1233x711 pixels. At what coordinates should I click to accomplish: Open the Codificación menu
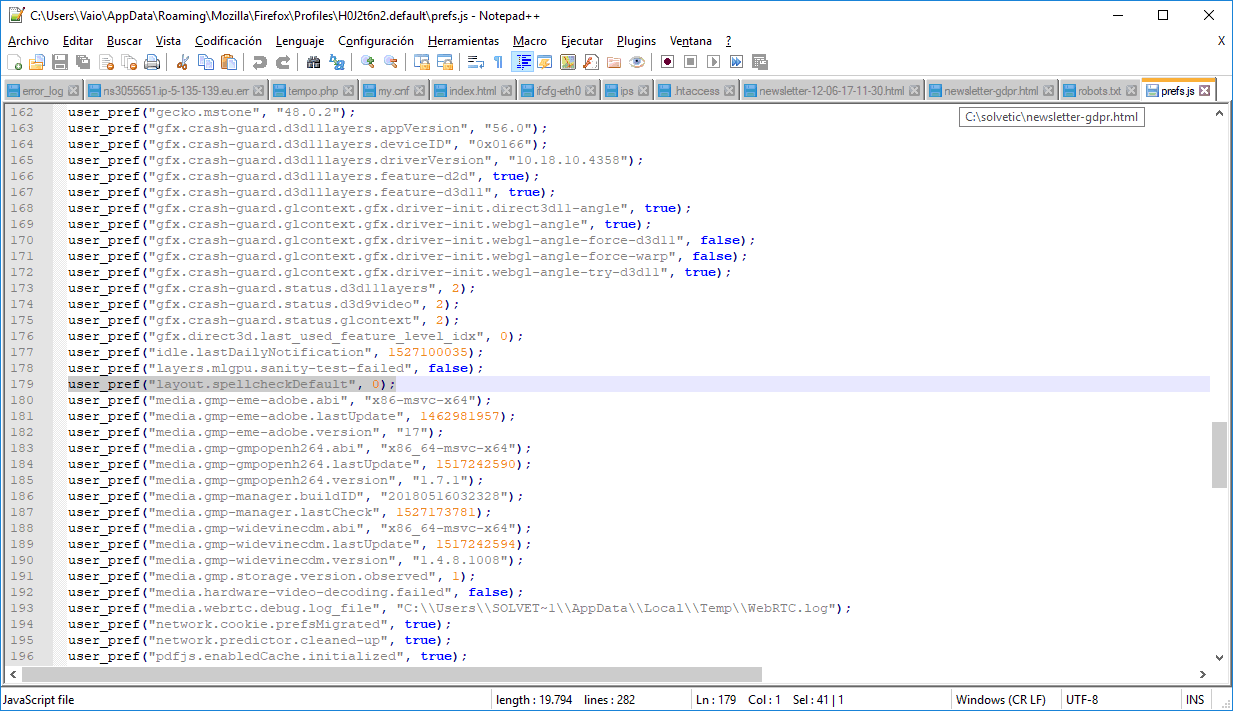coord(228,41)
